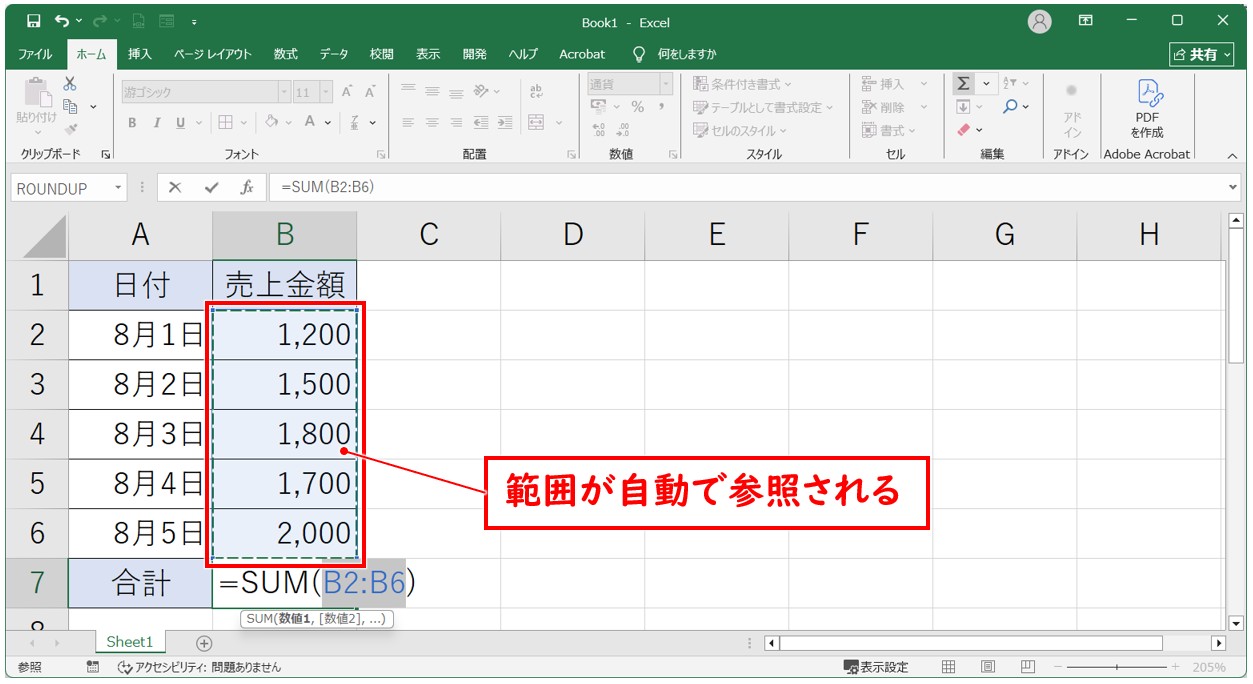1253x684 pixels.
Task: Toggle middle vertical alignment
Action: (433, 91)
